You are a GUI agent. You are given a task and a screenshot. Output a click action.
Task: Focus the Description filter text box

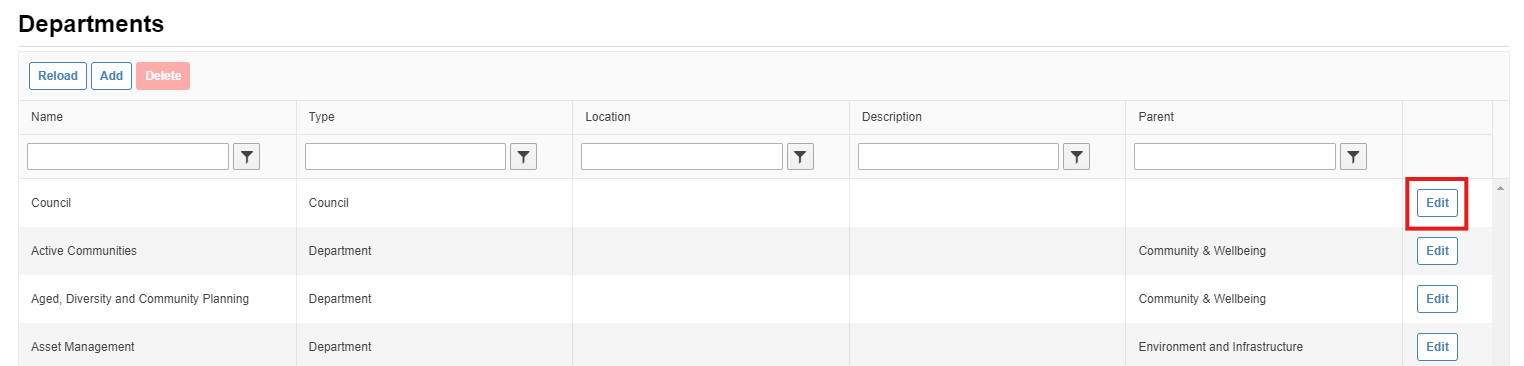pos(958,157)
